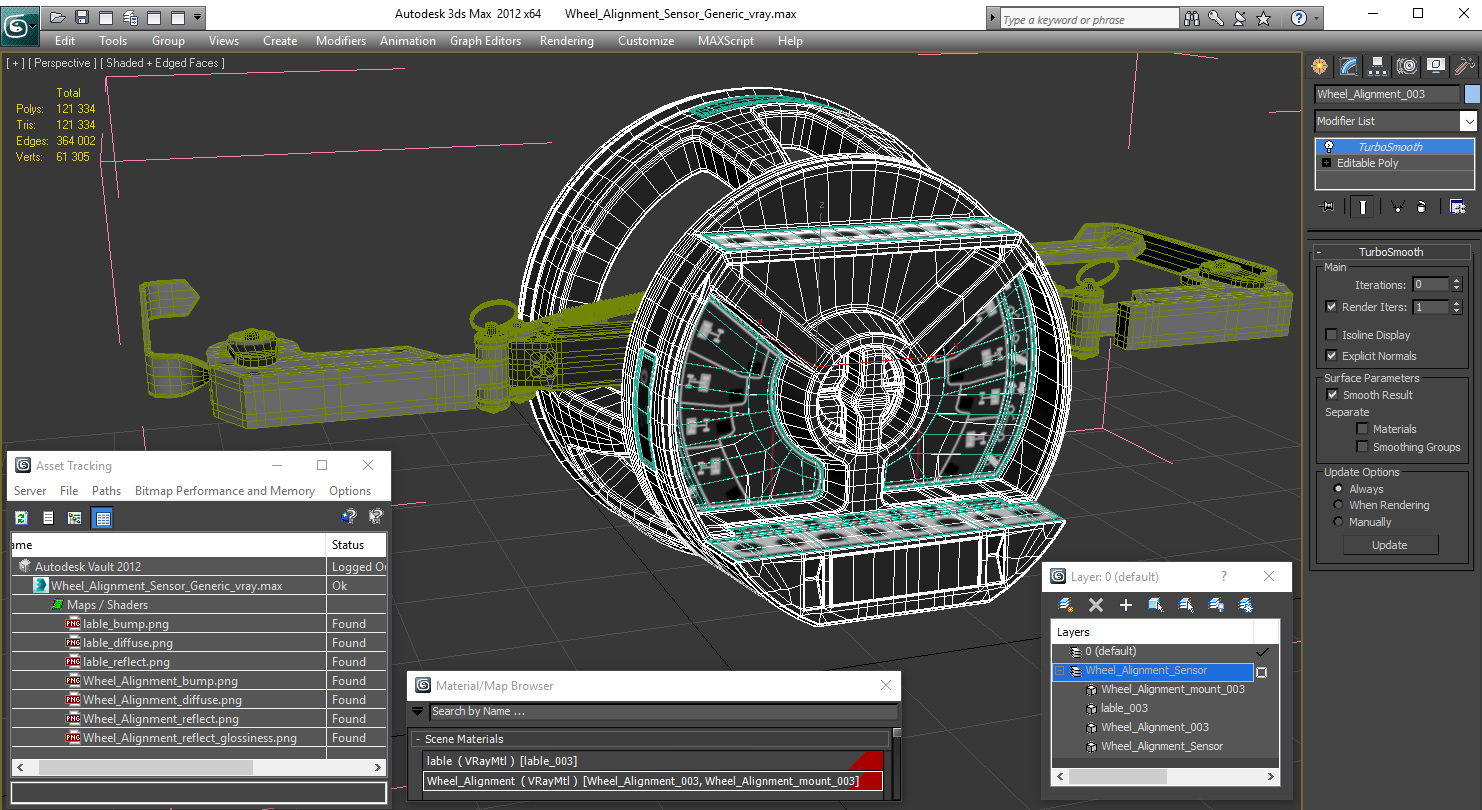1482x810 pixels.
Task: Expand Editable Poly sub-objects
Action: point(1326,163)
